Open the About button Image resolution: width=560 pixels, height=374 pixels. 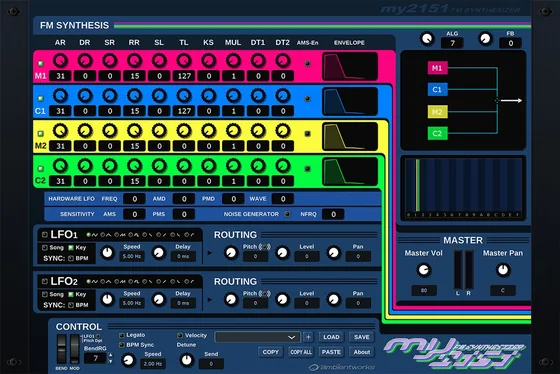[x=361, y=352]
